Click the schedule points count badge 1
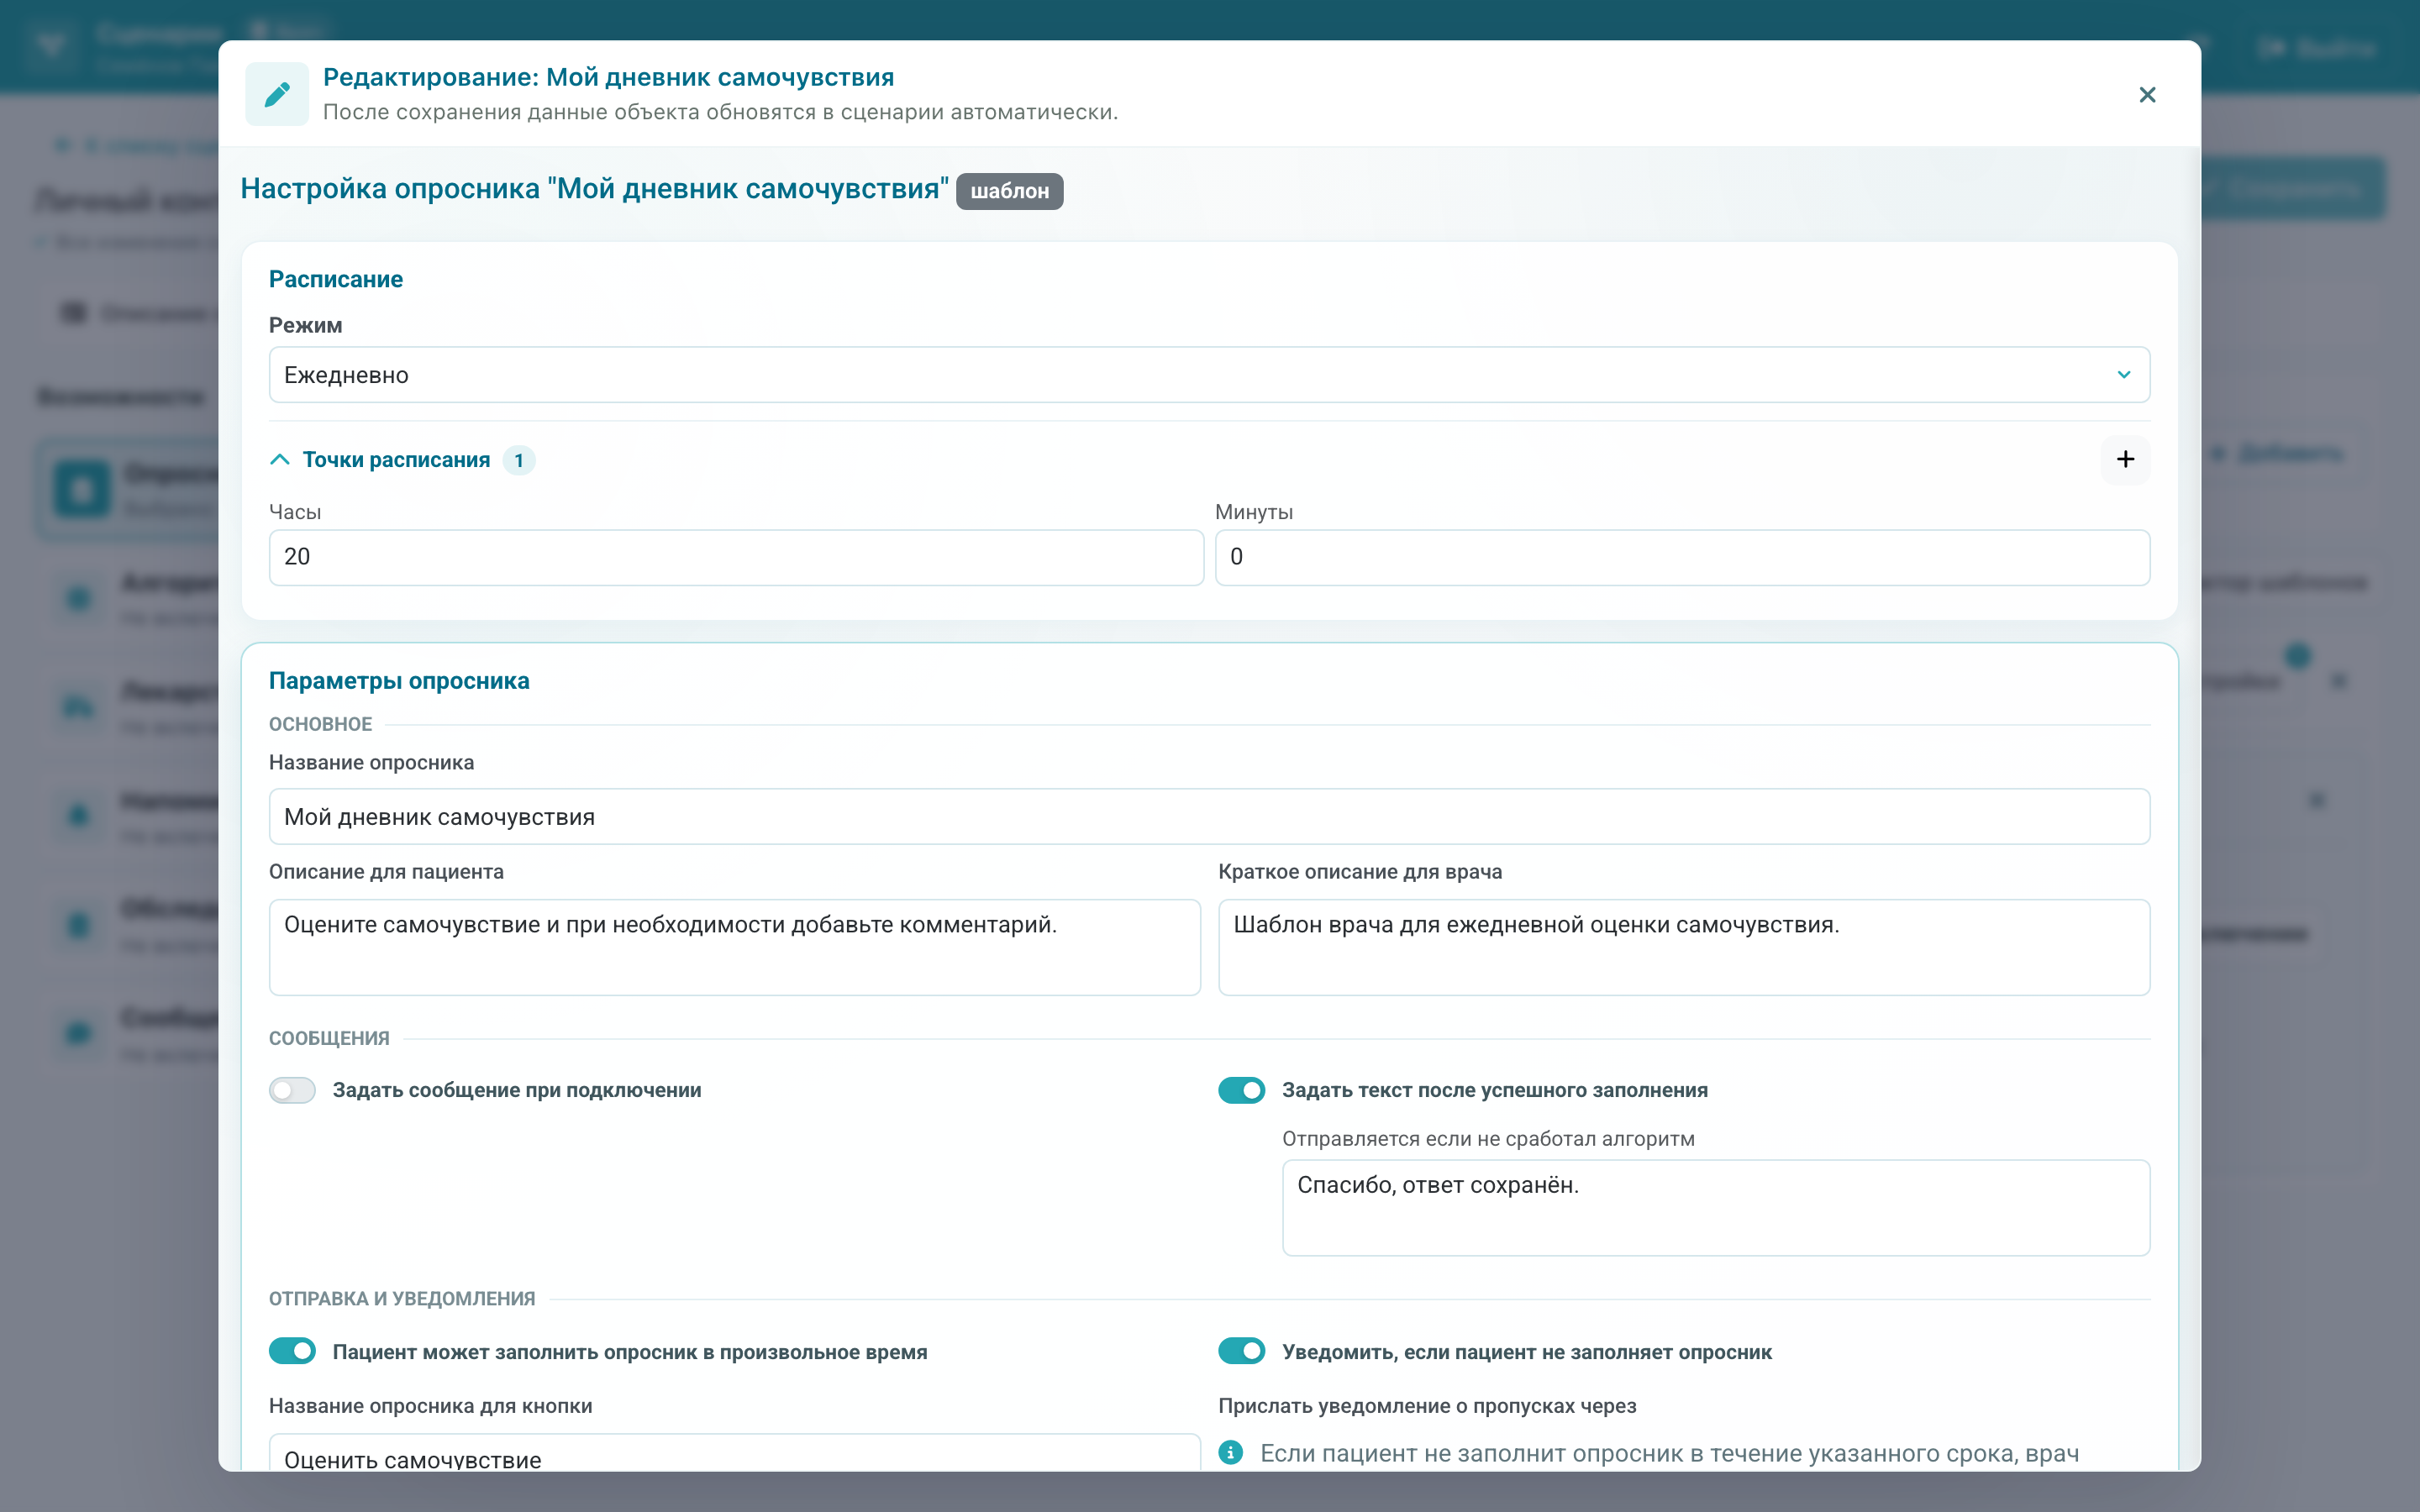 point(519,460)
